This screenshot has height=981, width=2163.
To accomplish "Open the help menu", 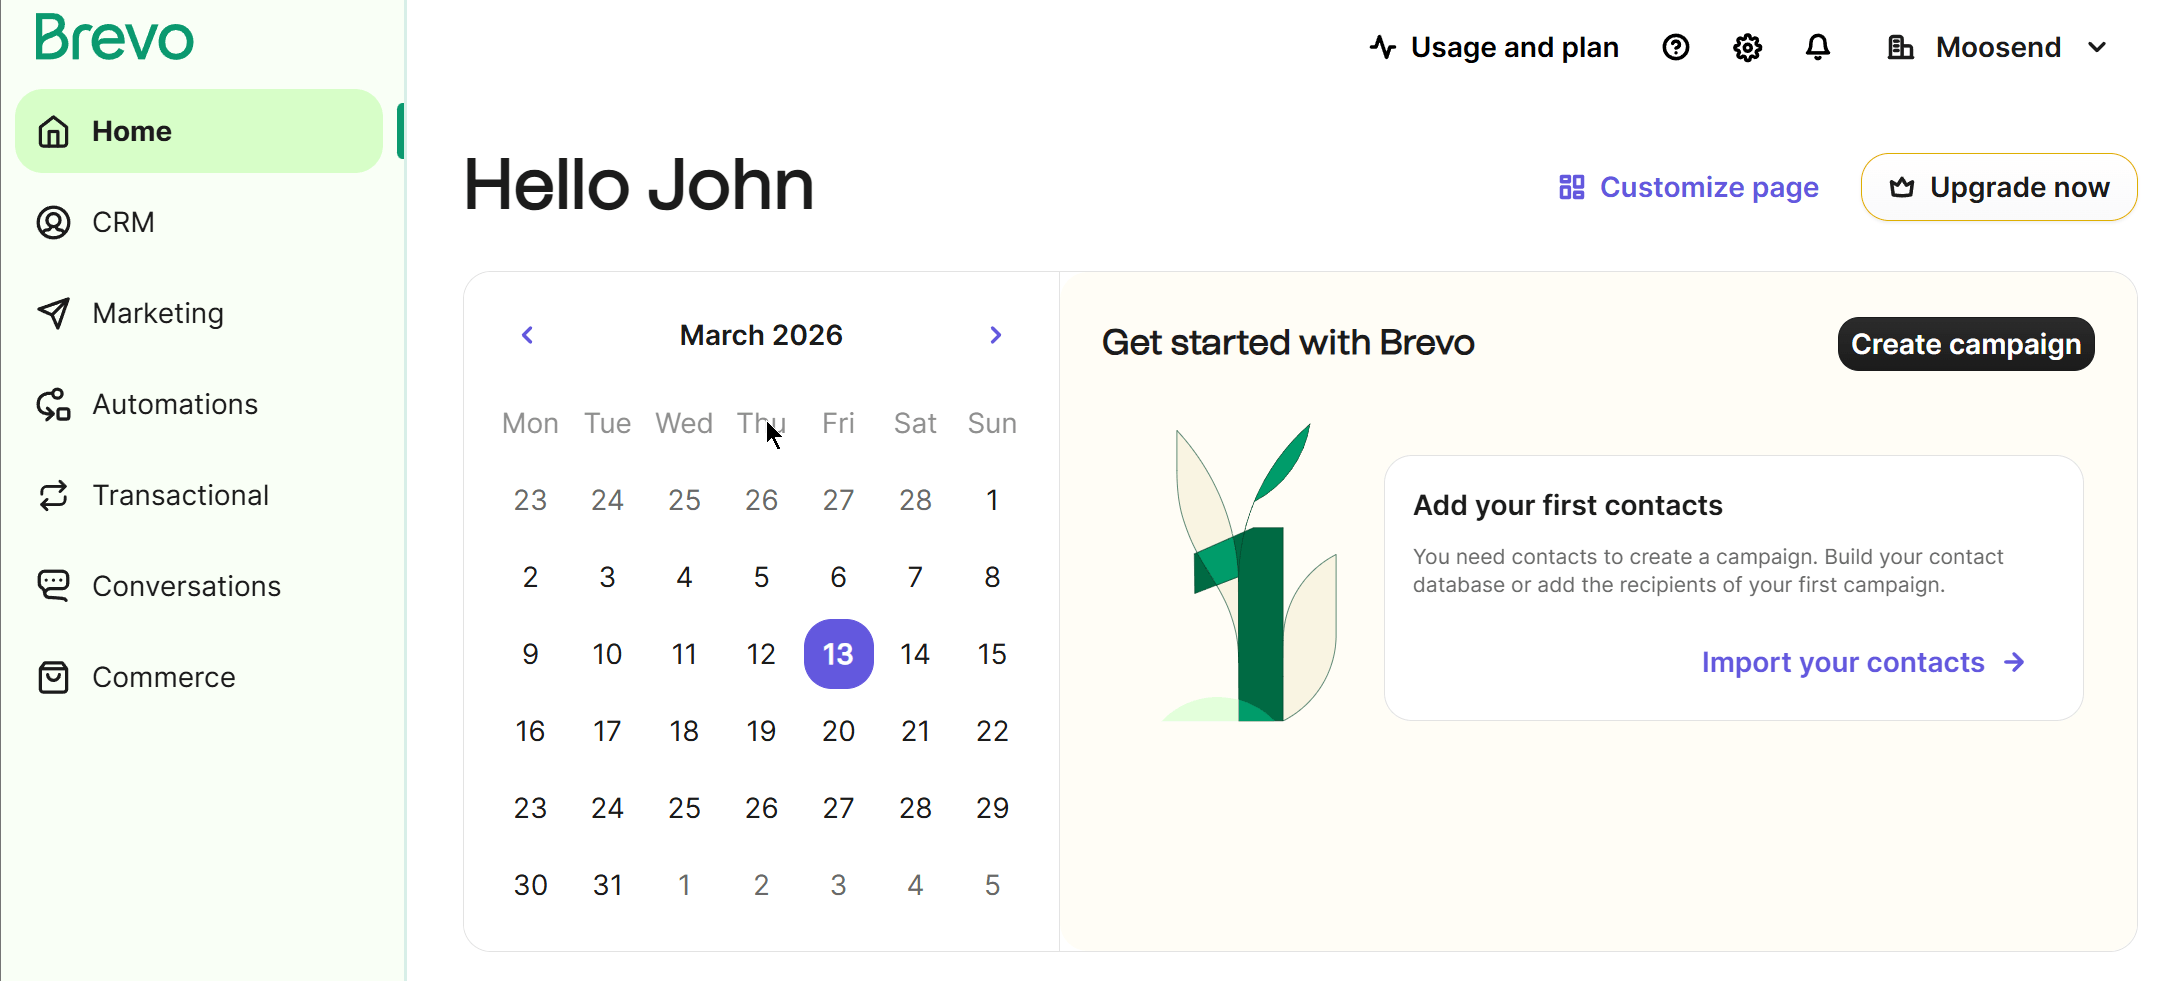I will point(1676,47).
